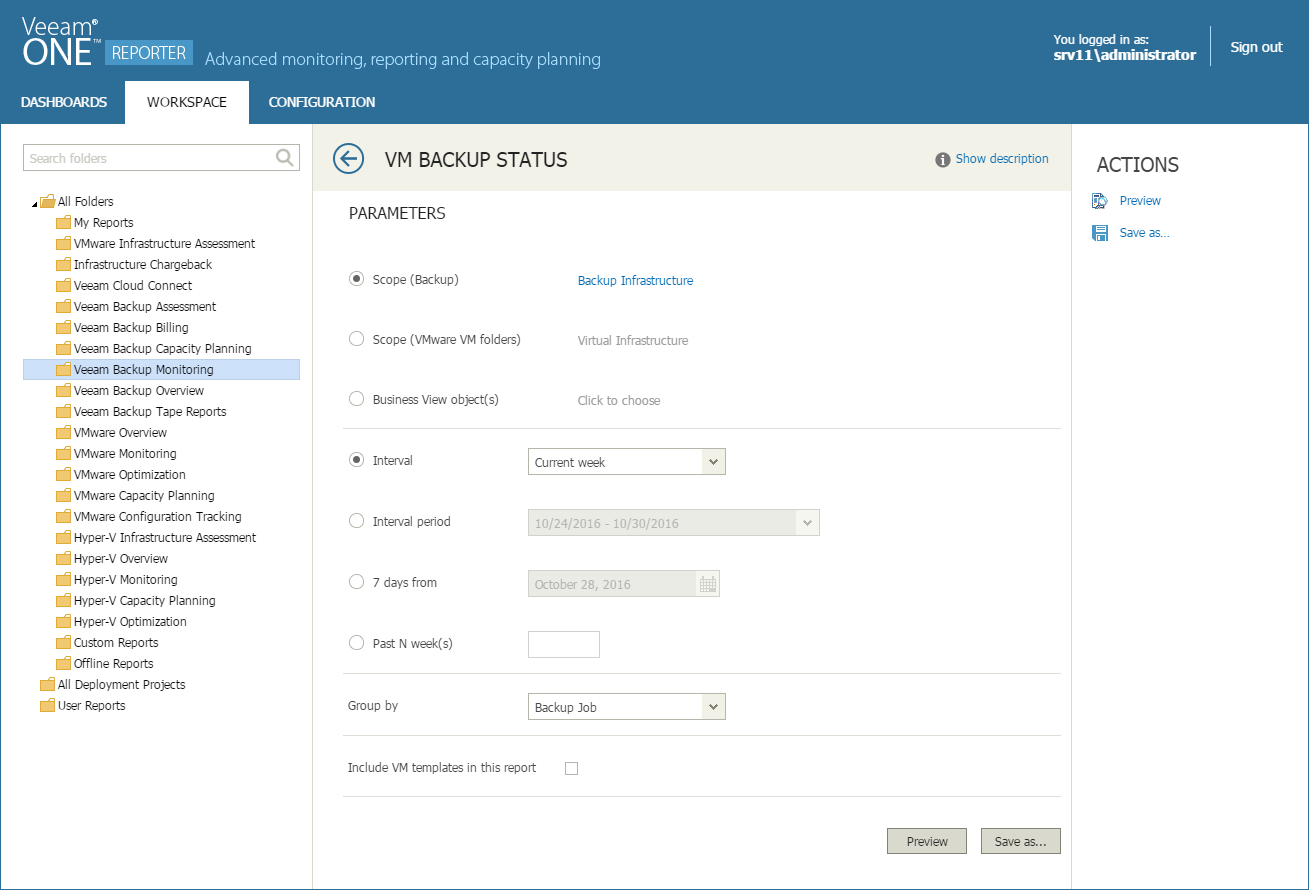1309x890 pixels.
Task: Click the folder icon for My Reports
Action: click(63, 222)
